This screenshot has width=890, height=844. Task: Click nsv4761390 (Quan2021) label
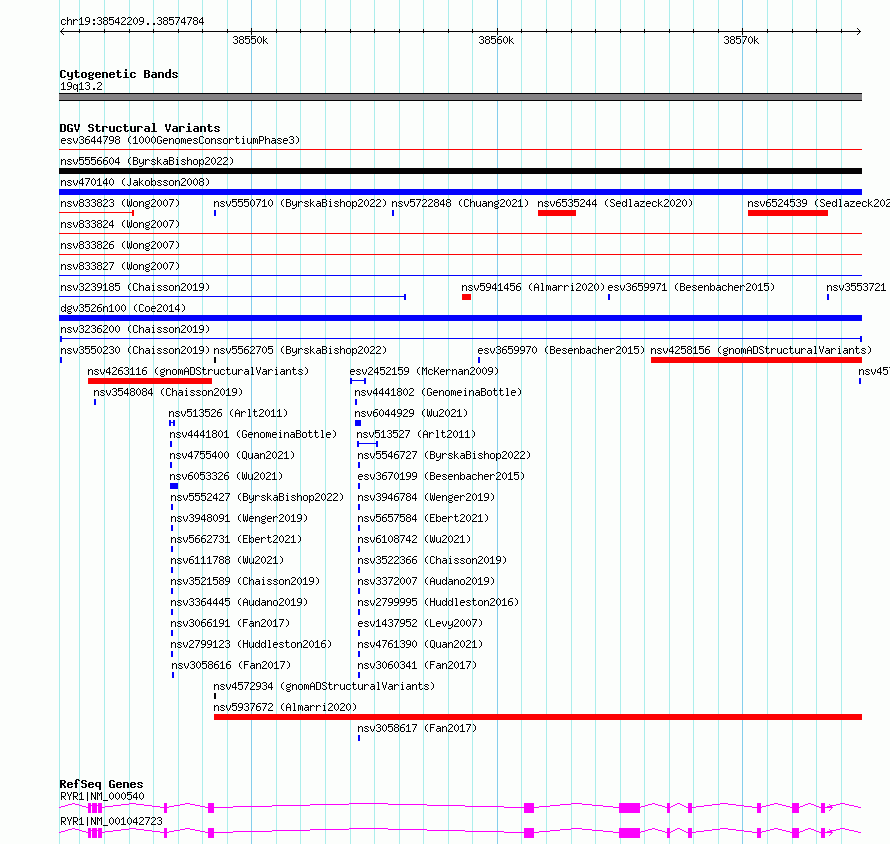pyautogui.click(x=420, y=644)
